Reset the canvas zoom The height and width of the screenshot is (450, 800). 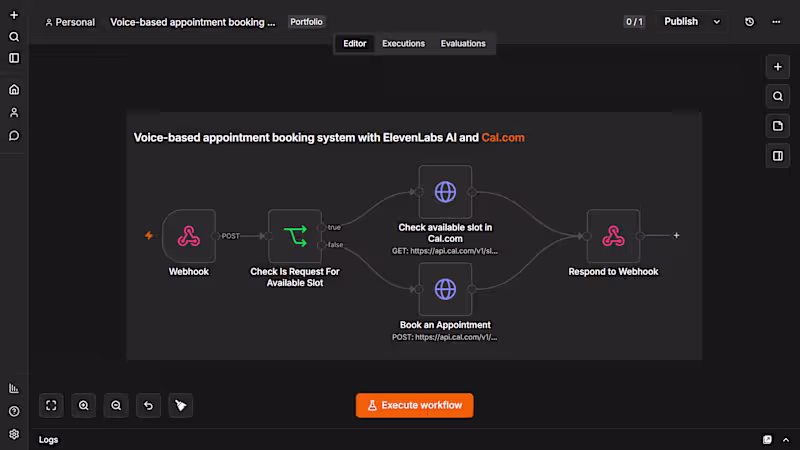point(148,405)
